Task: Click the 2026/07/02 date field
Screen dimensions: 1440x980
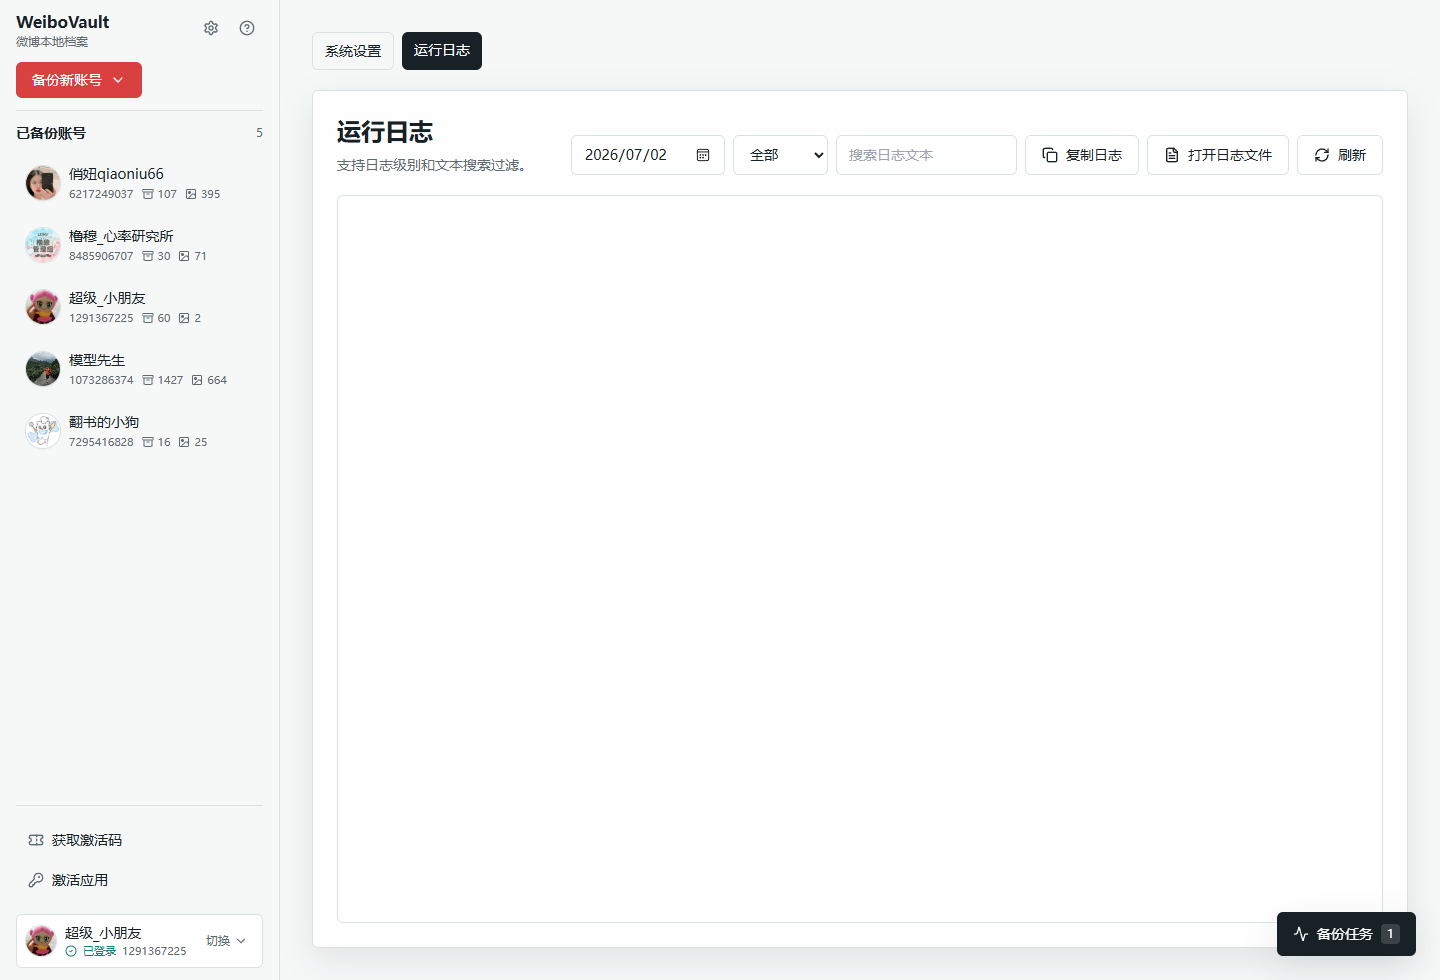Action: [648, 155]
